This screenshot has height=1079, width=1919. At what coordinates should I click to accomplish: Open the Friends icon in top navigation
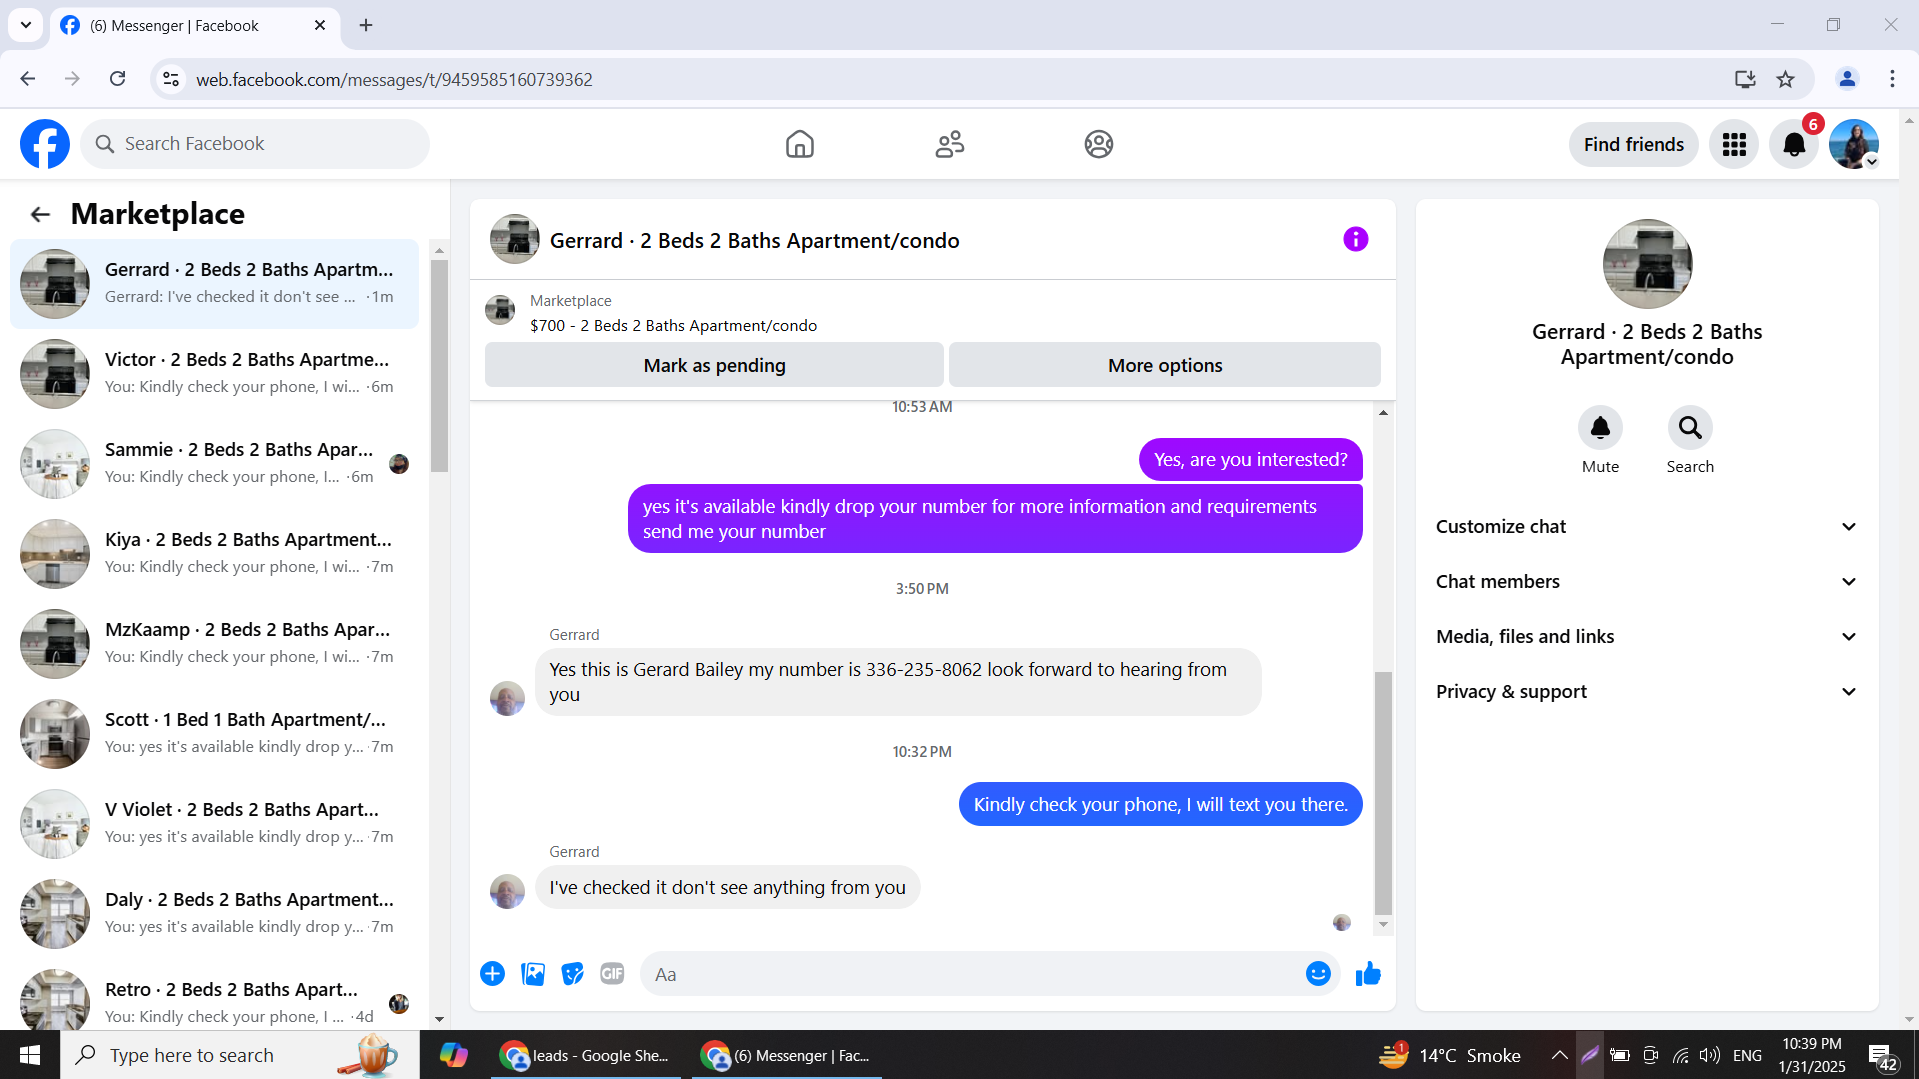pos(950,144)
